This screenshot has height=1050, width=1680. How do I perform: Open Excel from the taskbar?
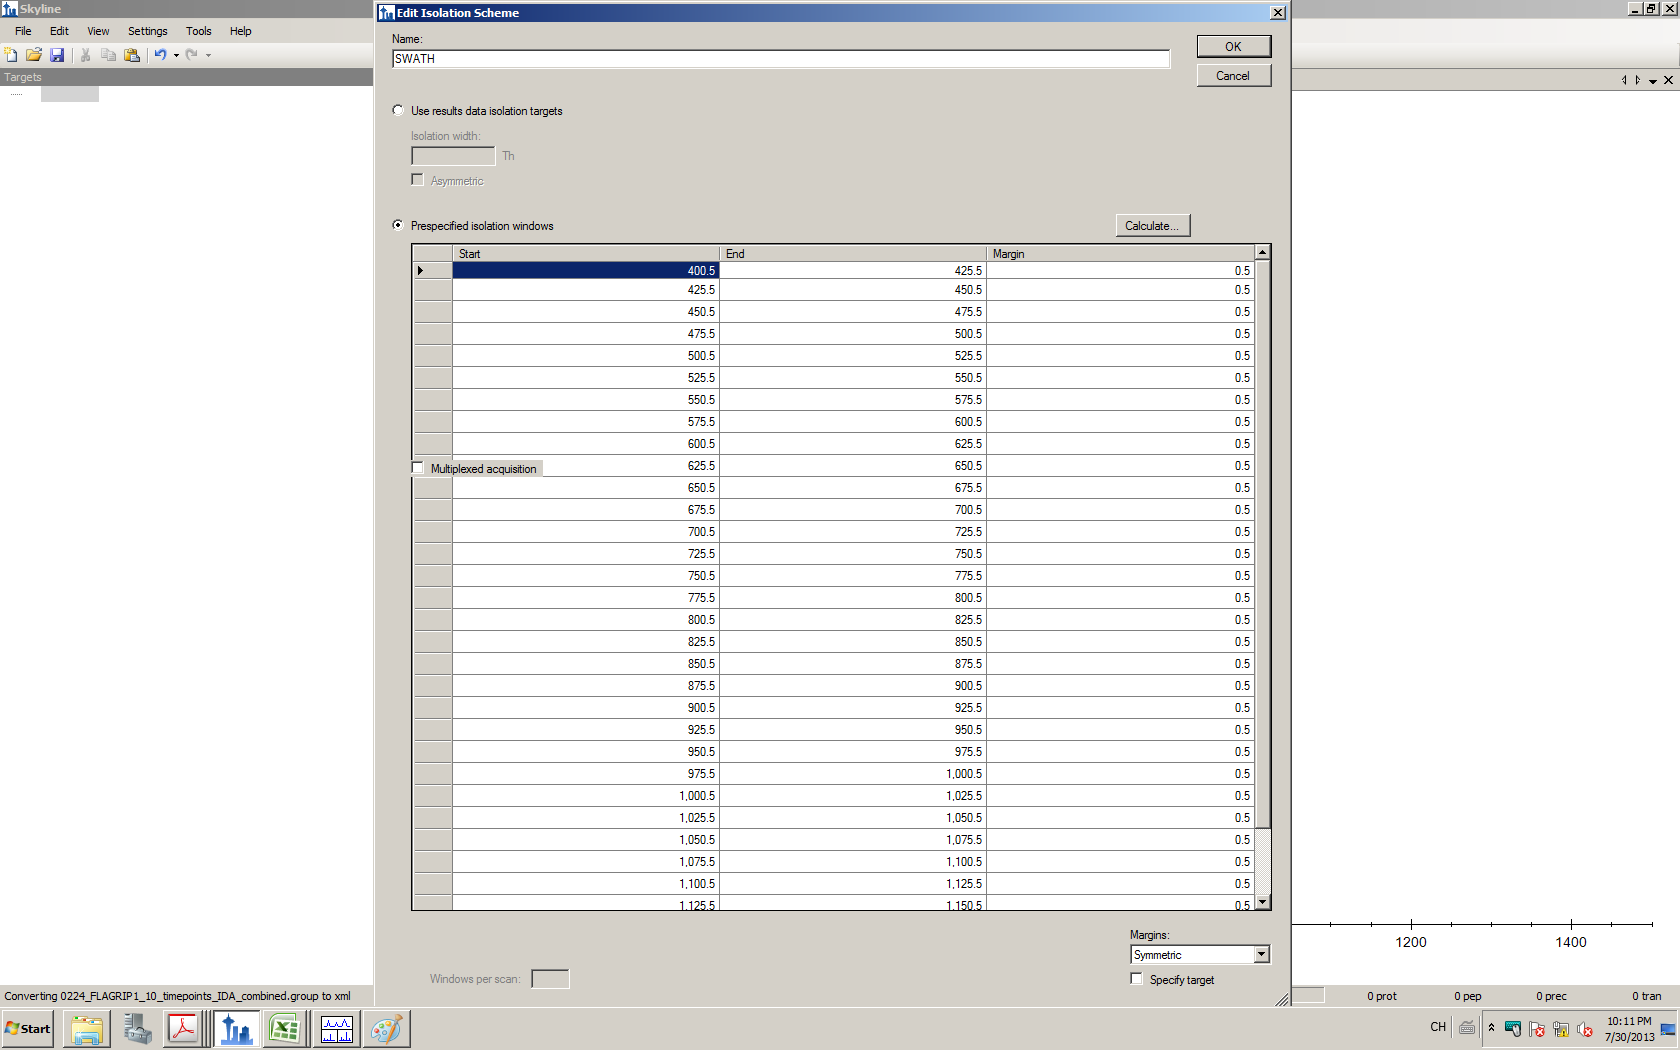point(285,1028)
